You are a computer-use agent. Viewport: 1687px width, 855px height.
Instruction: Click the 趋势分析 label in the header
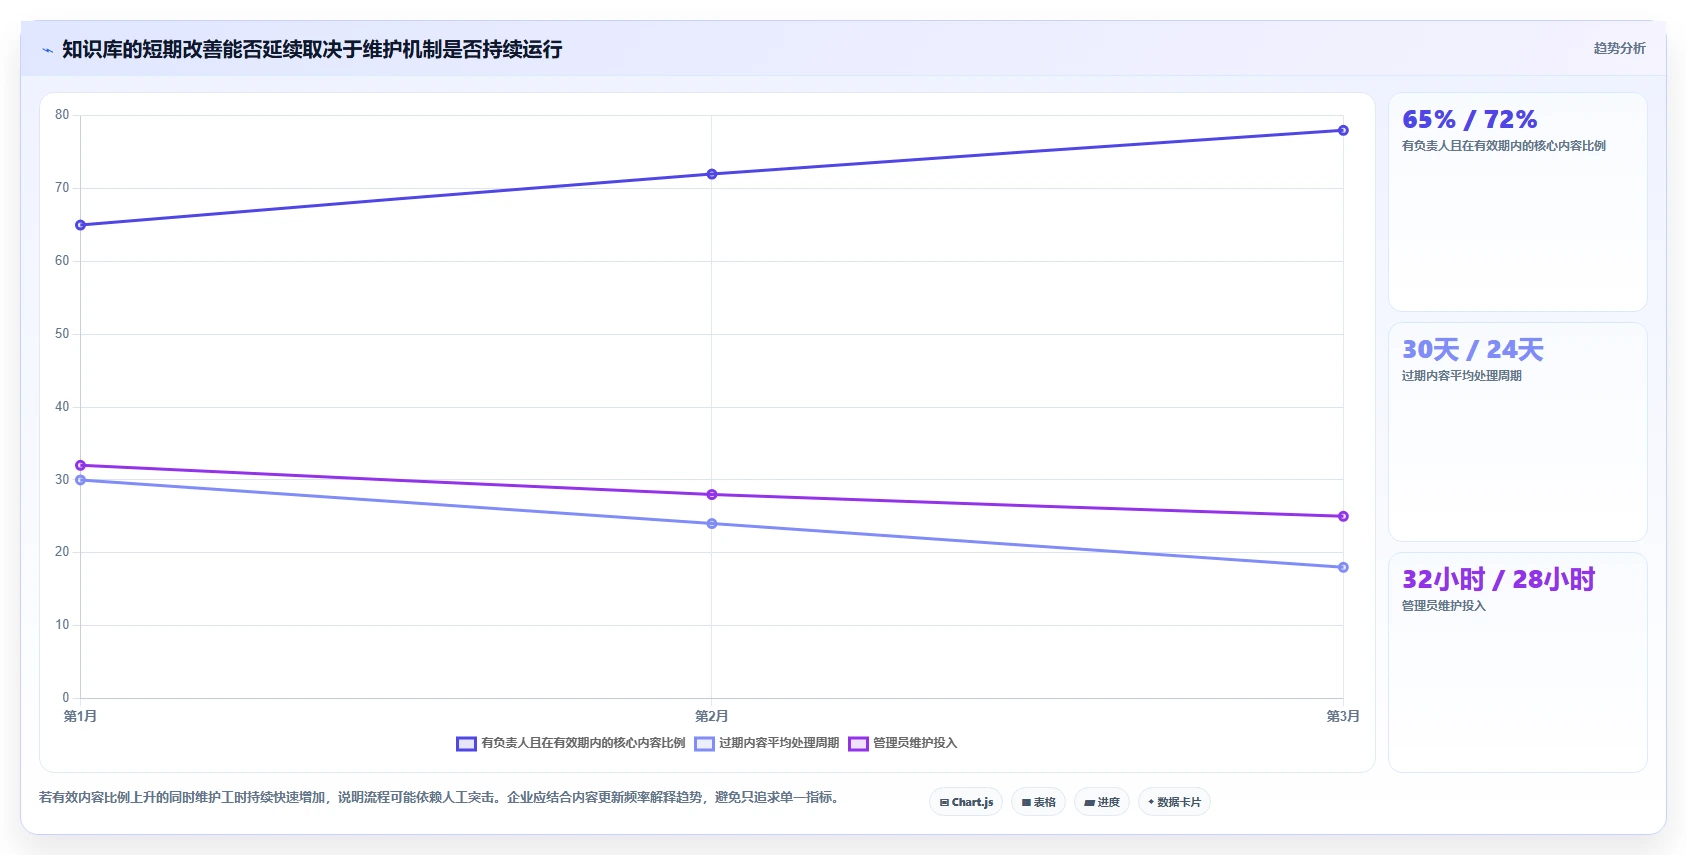1619,48
